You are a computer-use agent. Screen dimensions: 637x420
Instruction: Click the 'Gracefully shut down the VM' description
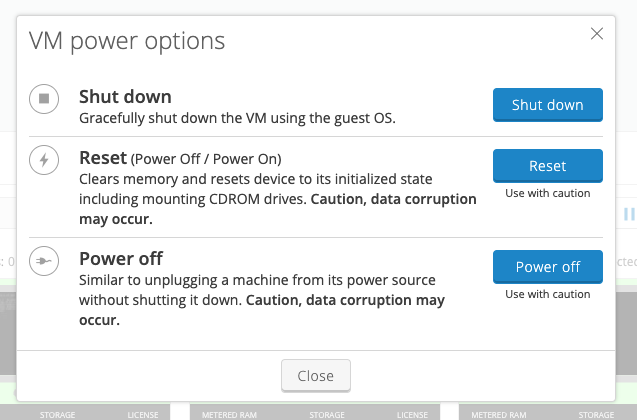pos(237,119)
